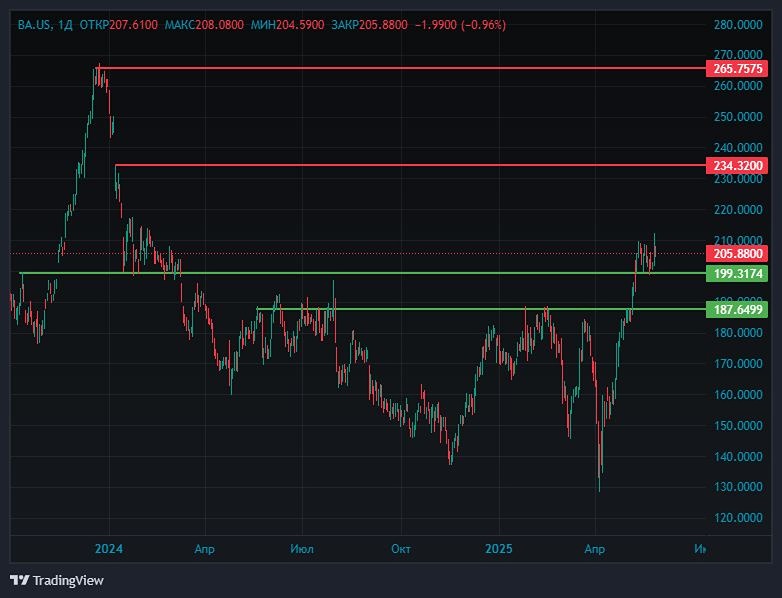Click the МАКС 208.0800 high value

point(204,24)
